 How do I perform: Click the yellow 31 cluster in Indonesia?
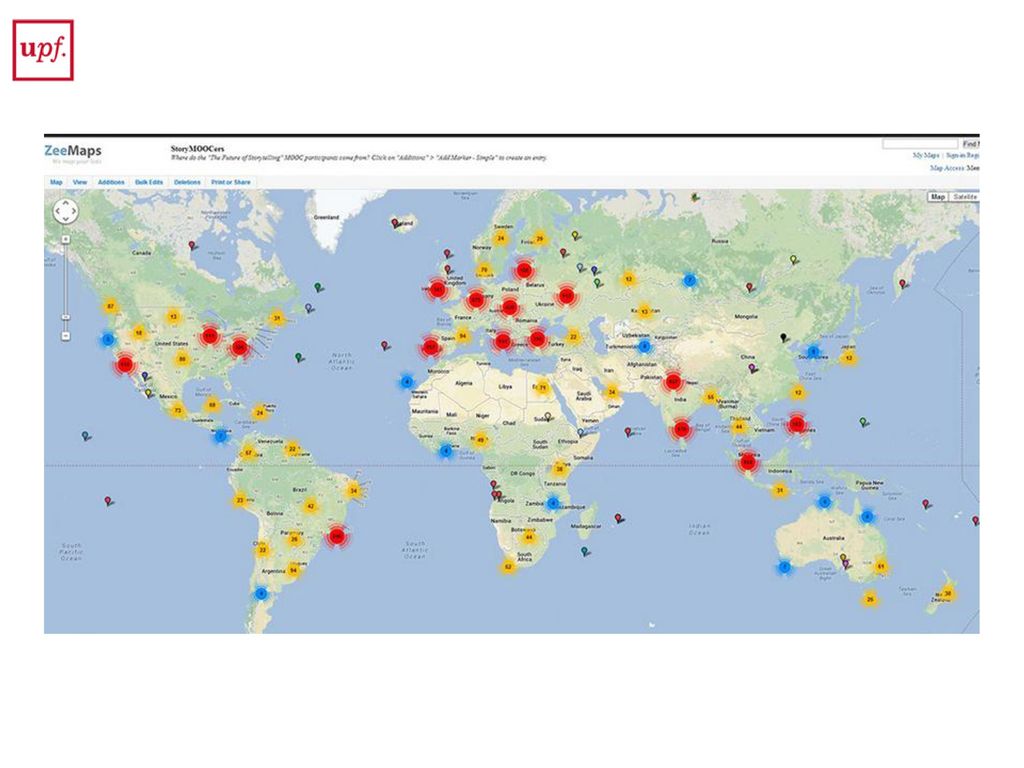(x=779, y=490)
